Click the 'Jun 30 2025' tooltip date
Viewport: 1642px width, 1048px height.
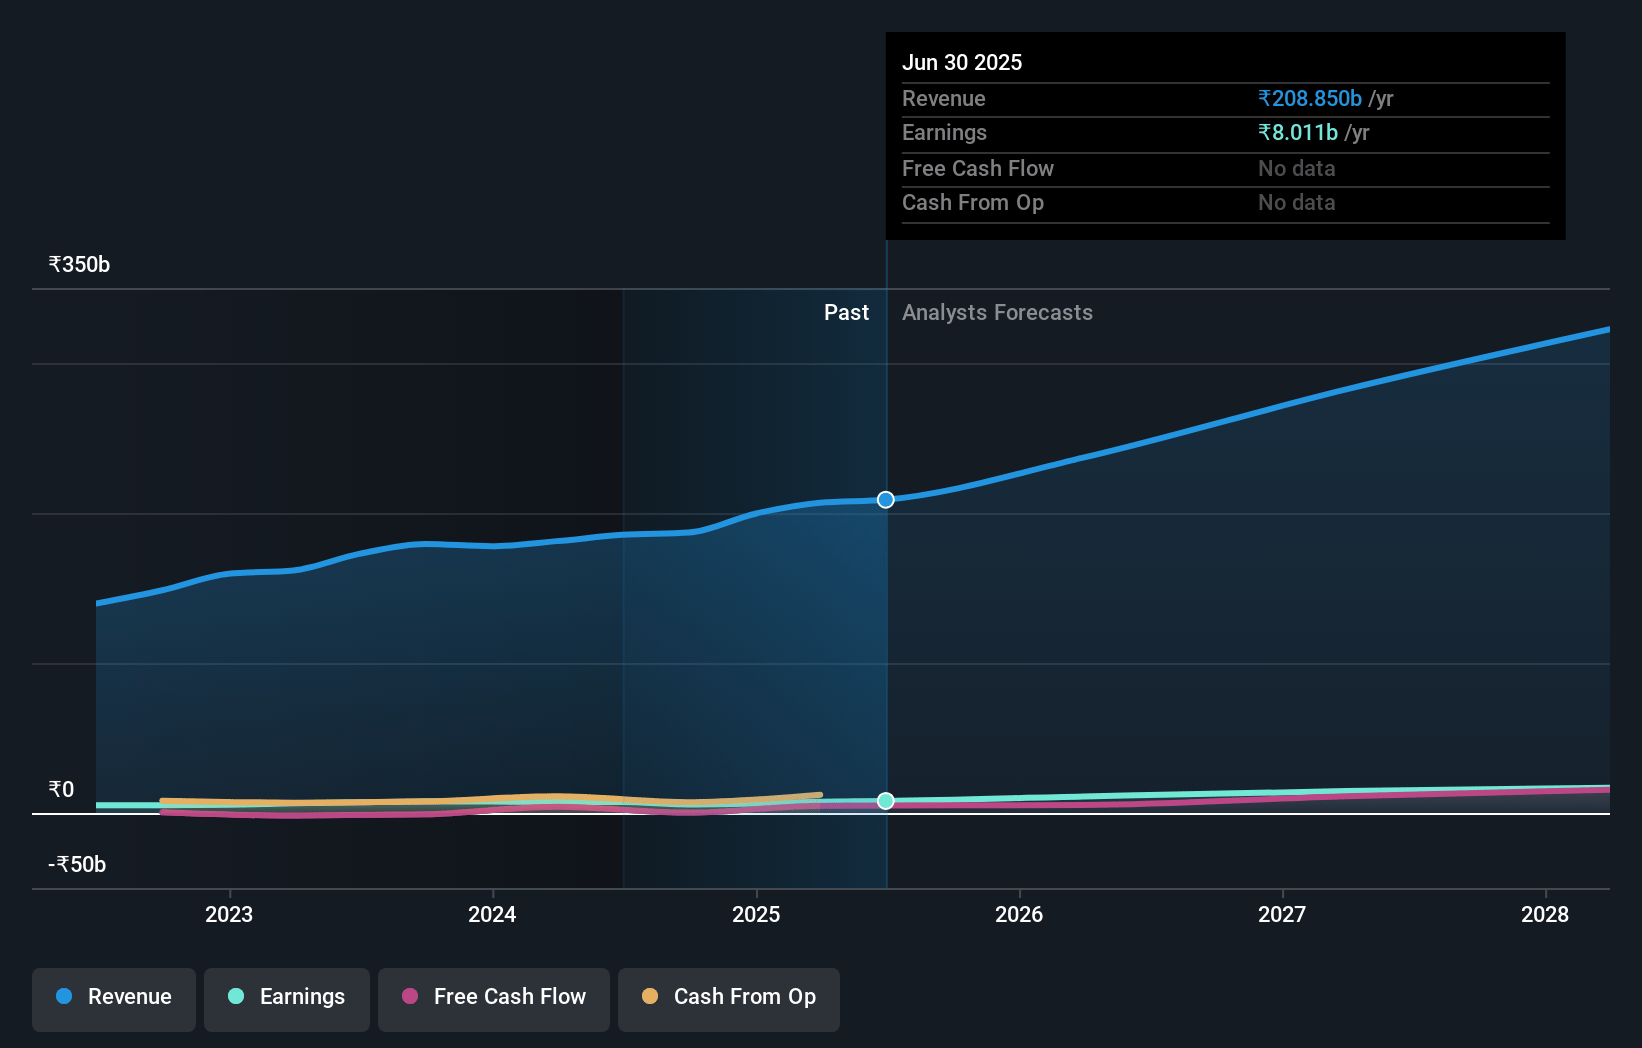tap(962, 62)
